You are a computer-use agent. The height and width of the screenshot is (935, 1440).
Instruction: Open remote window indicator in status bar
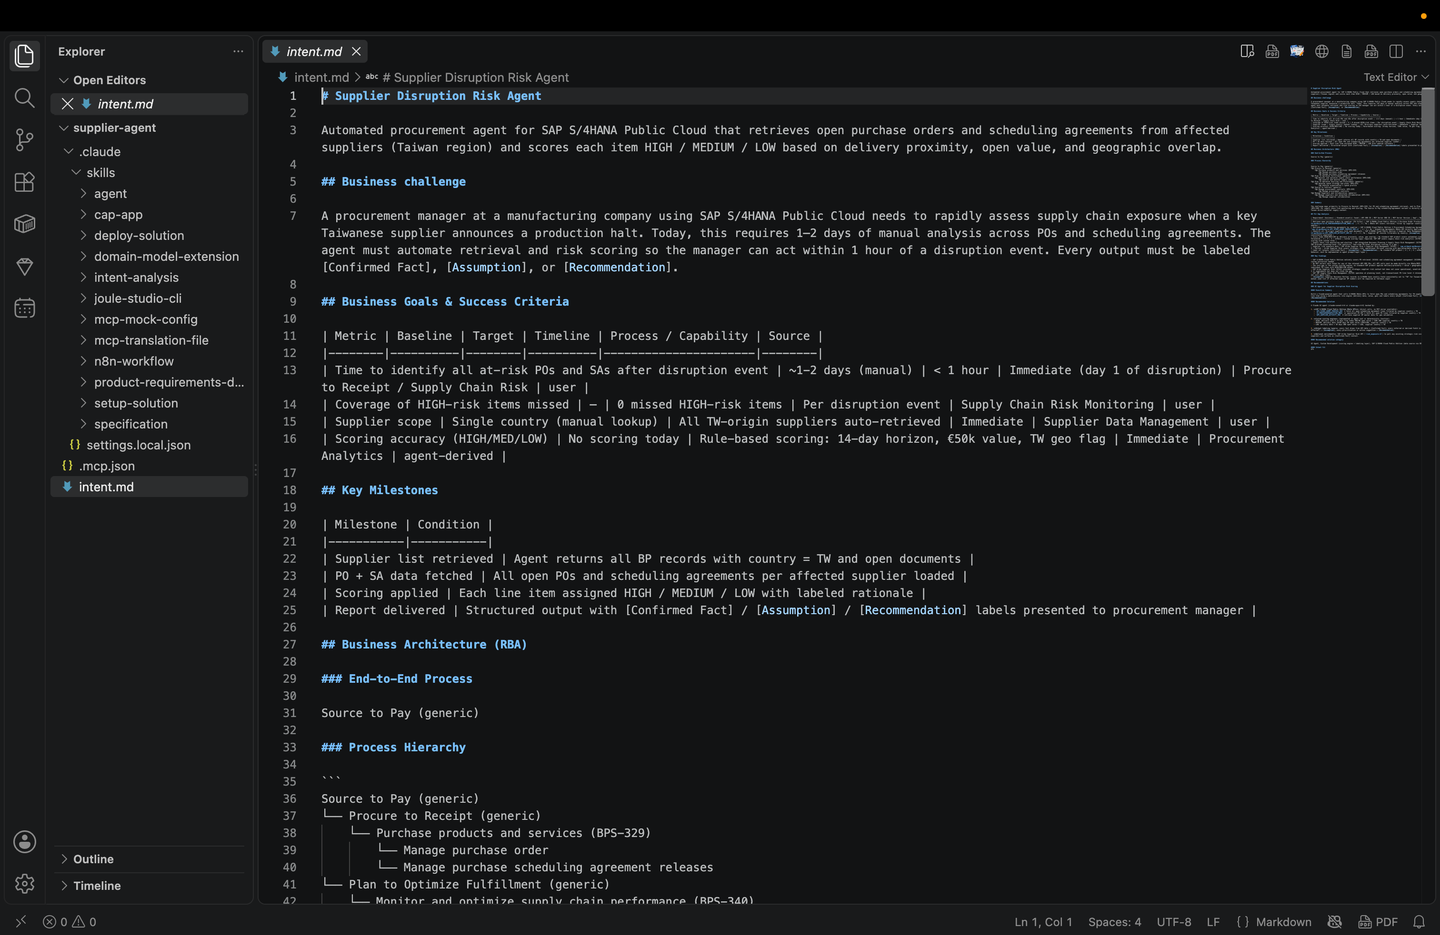(x=21, y=922)
